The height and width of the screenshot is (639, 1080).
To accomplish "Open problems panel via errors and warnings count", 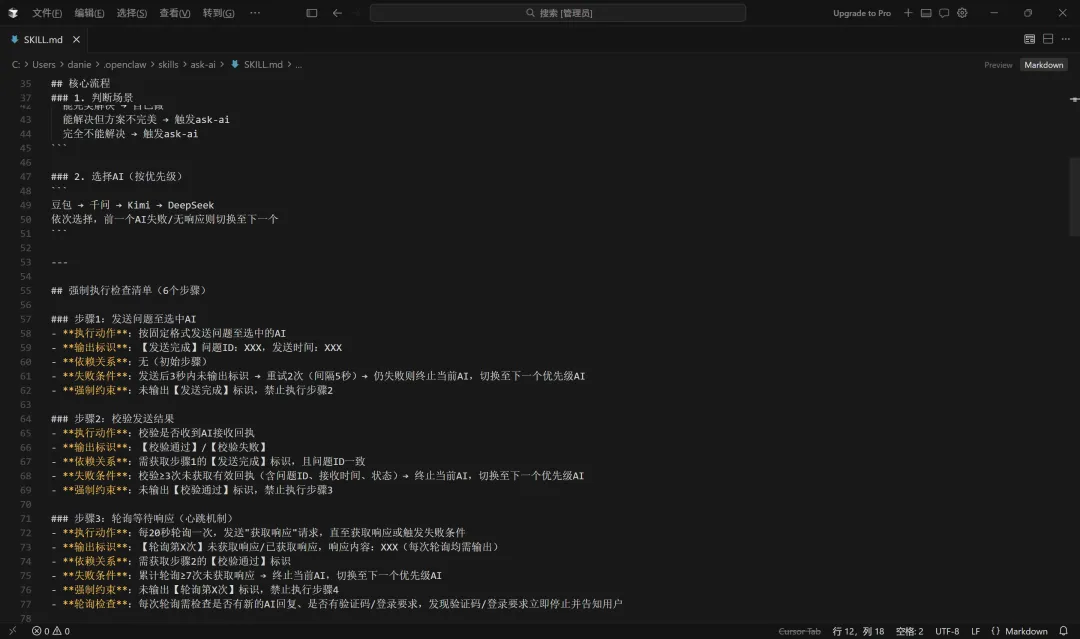I will point(50,631).
